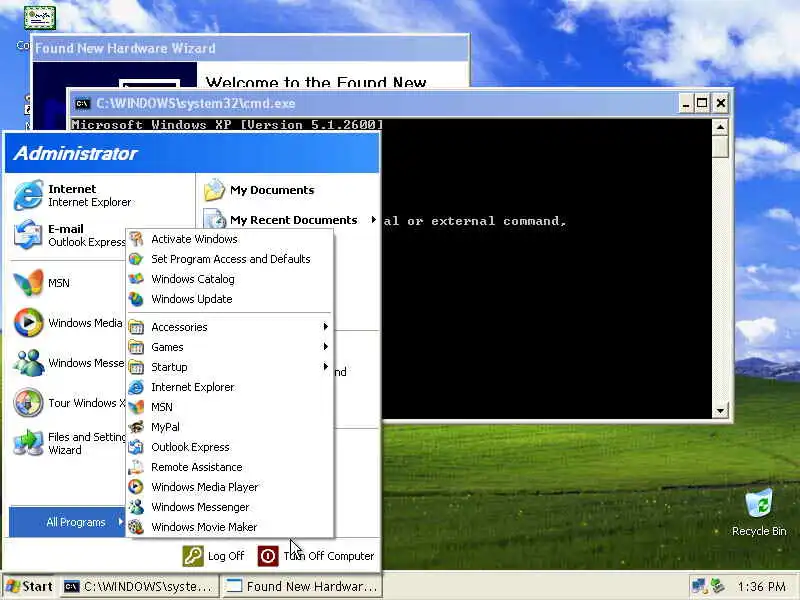Open Remote Assistance
This screenshot has height=600, width=800.
(230, 467)
